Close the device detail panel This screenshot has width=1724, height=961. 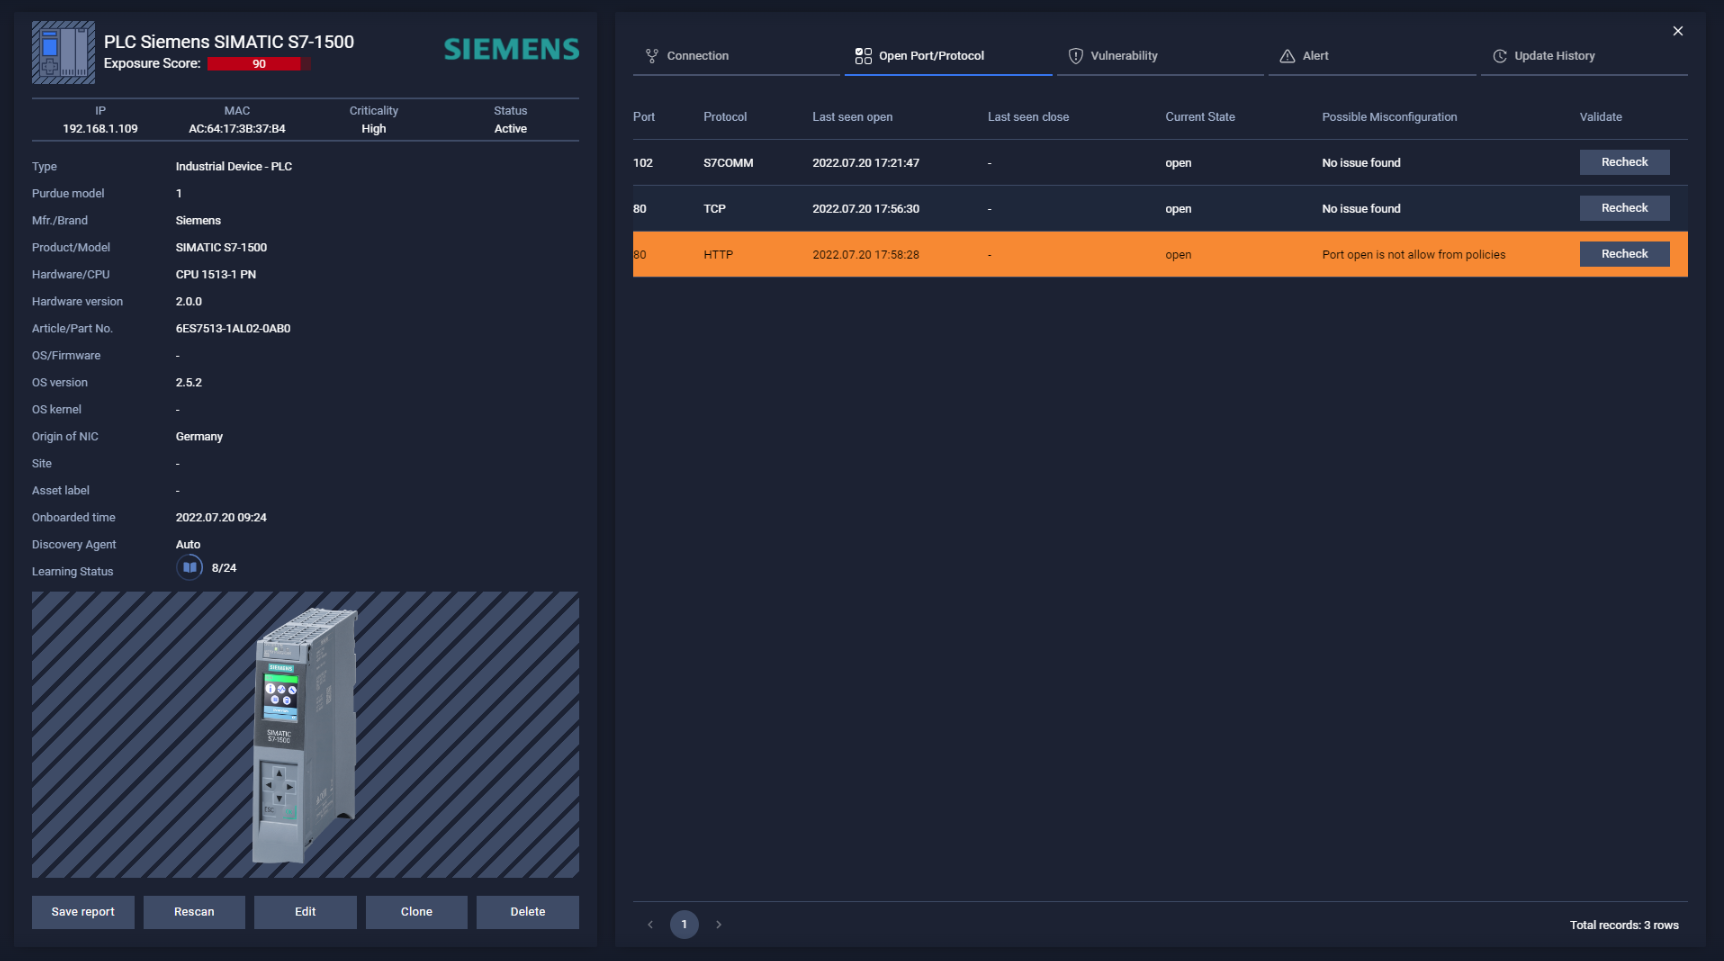click(1678, 31)
